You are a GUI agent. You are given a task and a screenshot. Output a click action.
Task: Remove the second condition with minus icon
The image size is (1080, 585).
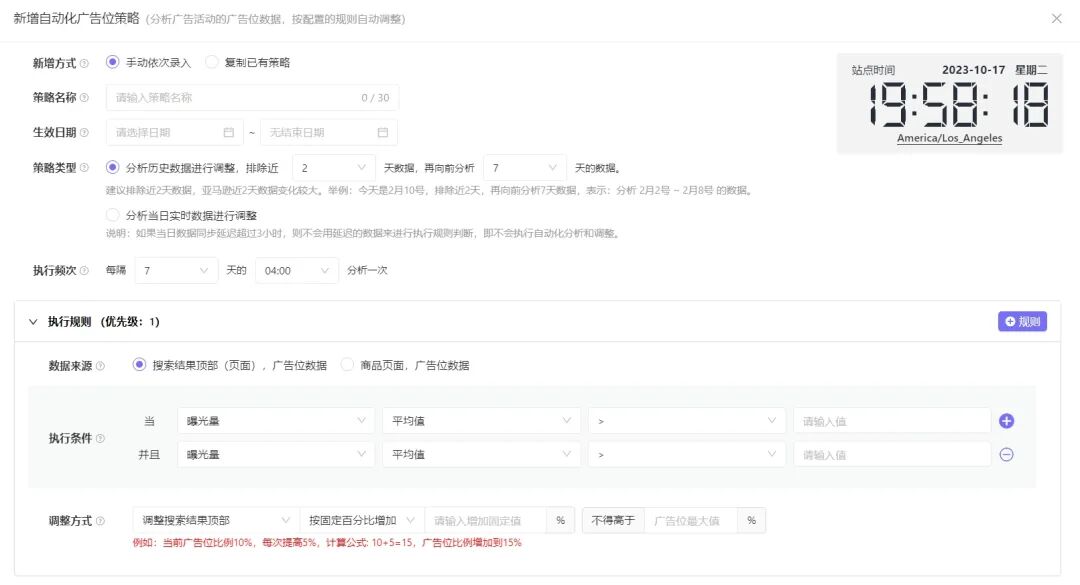click(1006, 454)
